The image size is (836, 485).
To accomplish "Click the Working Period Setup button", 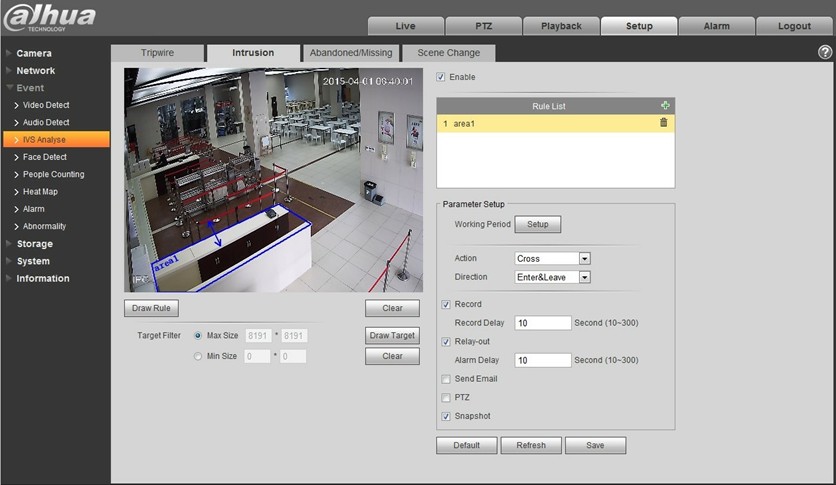I will pyautogui.click(x=538, y=224).
